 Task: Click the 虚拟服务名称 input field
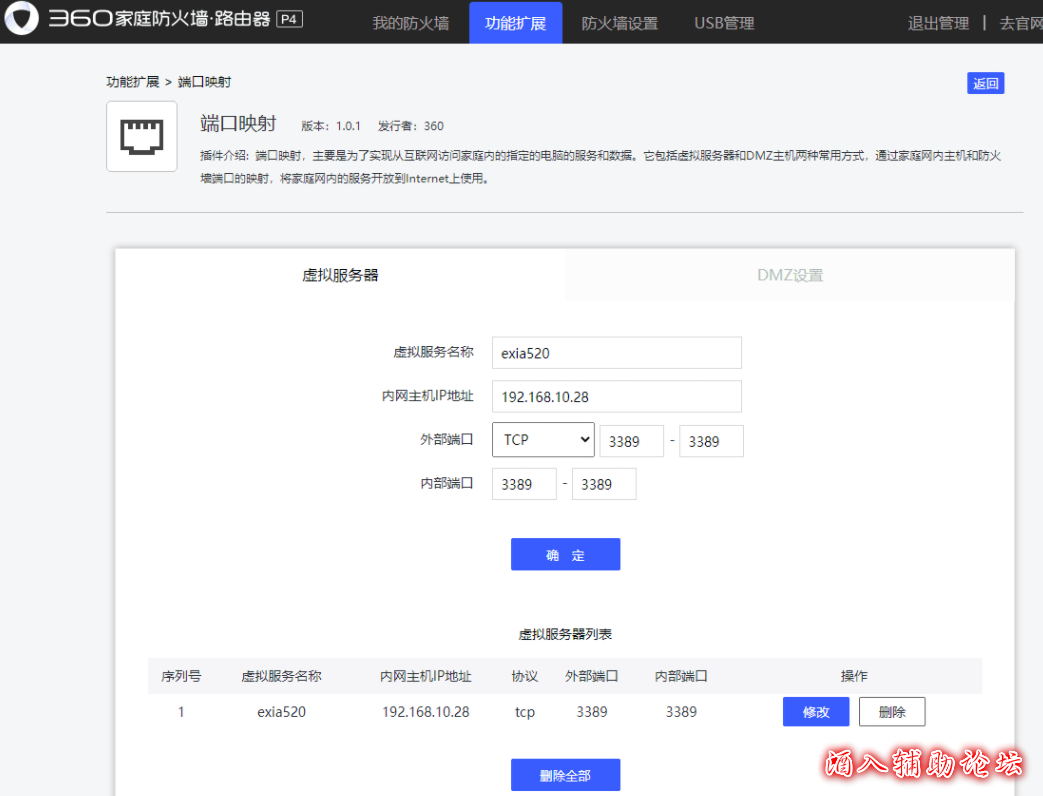pos(616,353)
